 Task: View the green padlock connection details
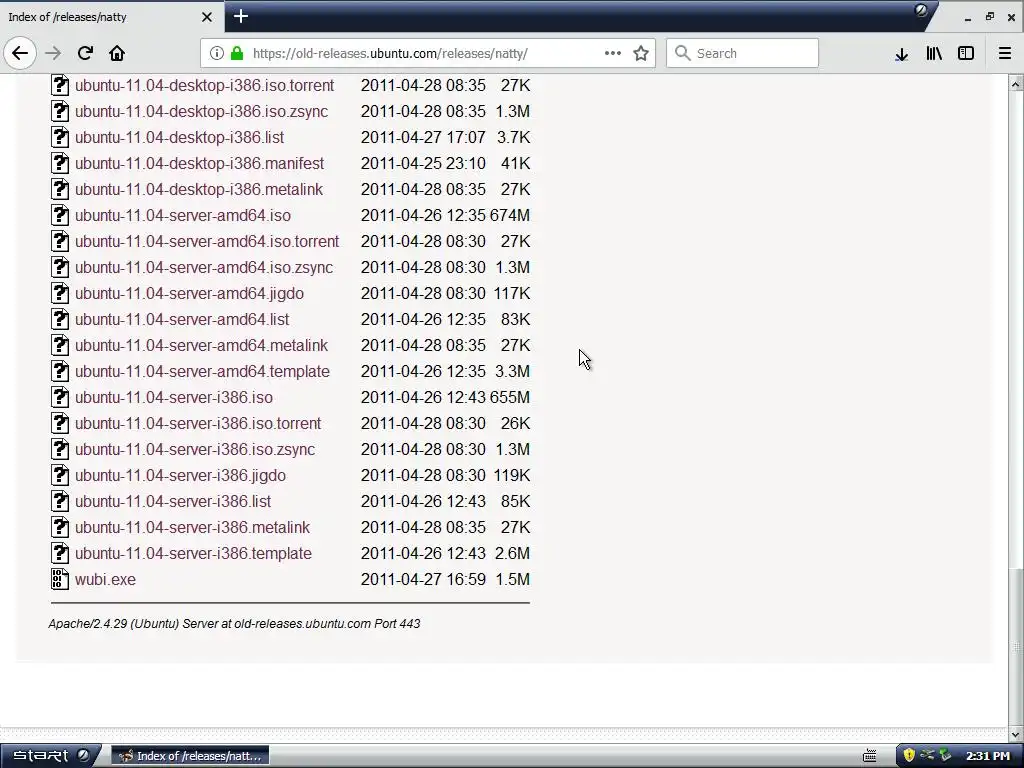(x=237, y=53)
